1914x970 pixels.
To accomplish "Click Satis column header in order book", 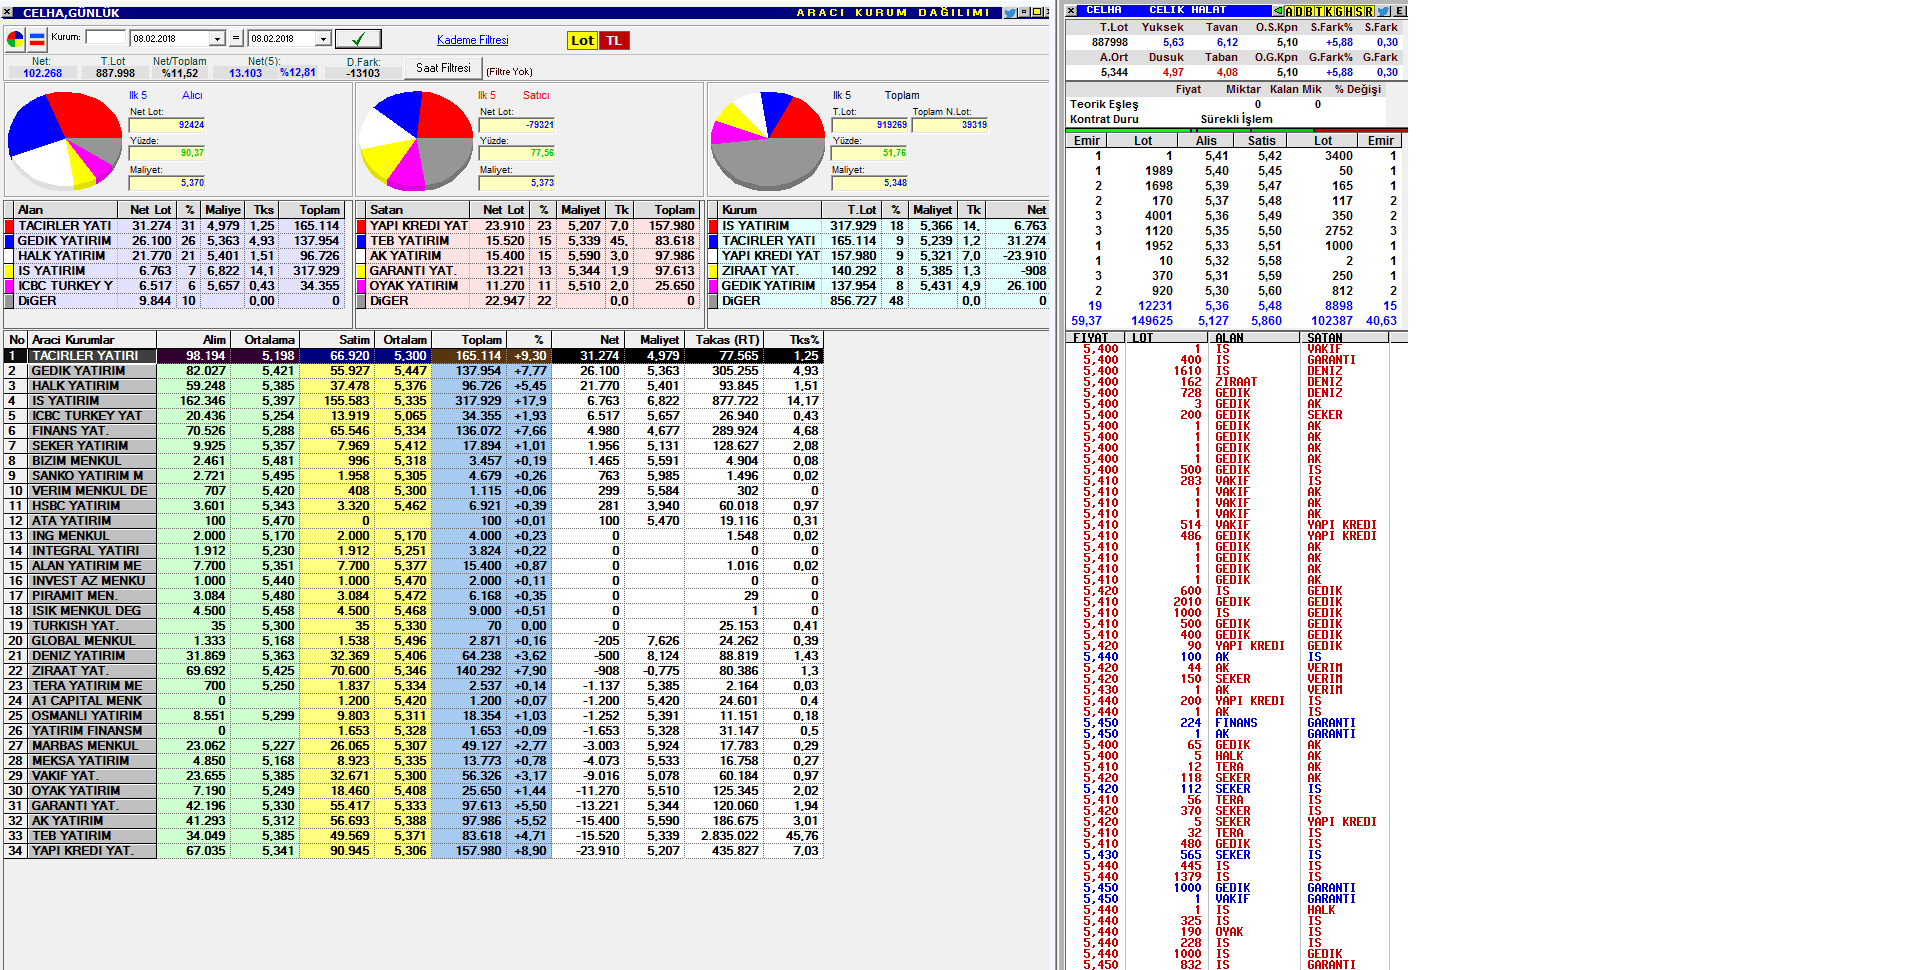I will 1261,141.
